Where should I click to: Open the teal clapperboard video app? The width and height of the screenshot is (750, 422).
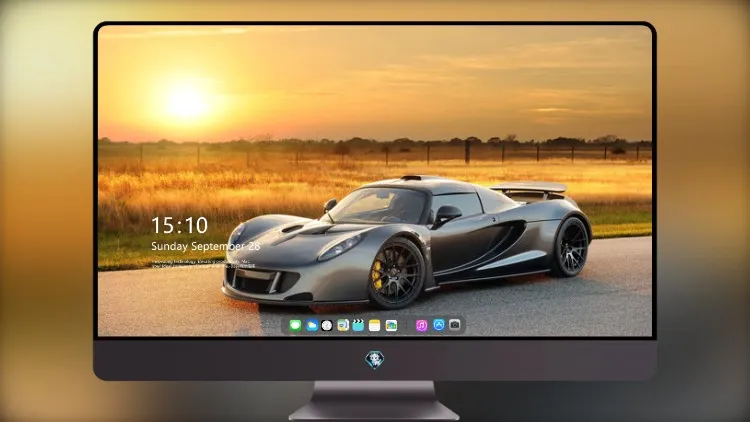click(x=358, y=325)
